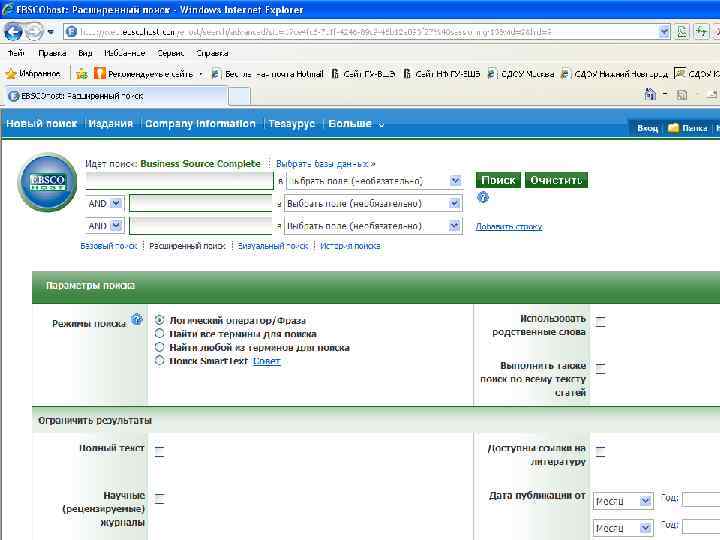The image size is (720, 540).
Task: Click the Выбрать базы данных link
Action: click(326, 163)
